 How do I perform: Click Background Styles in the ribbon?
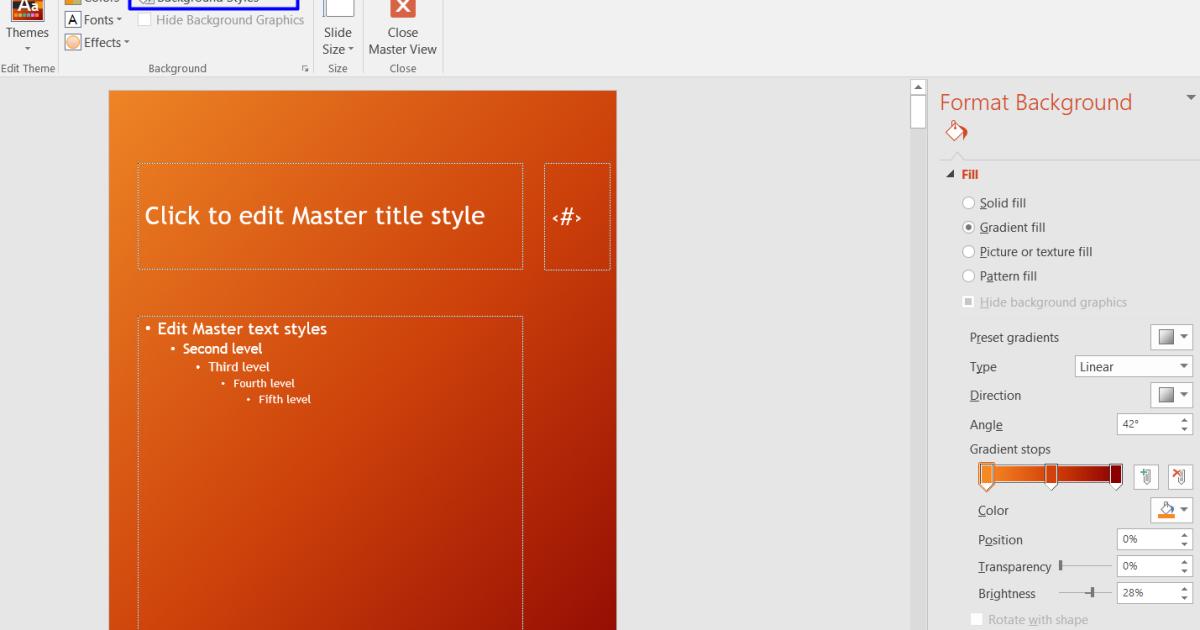click(x=215, y=2)
